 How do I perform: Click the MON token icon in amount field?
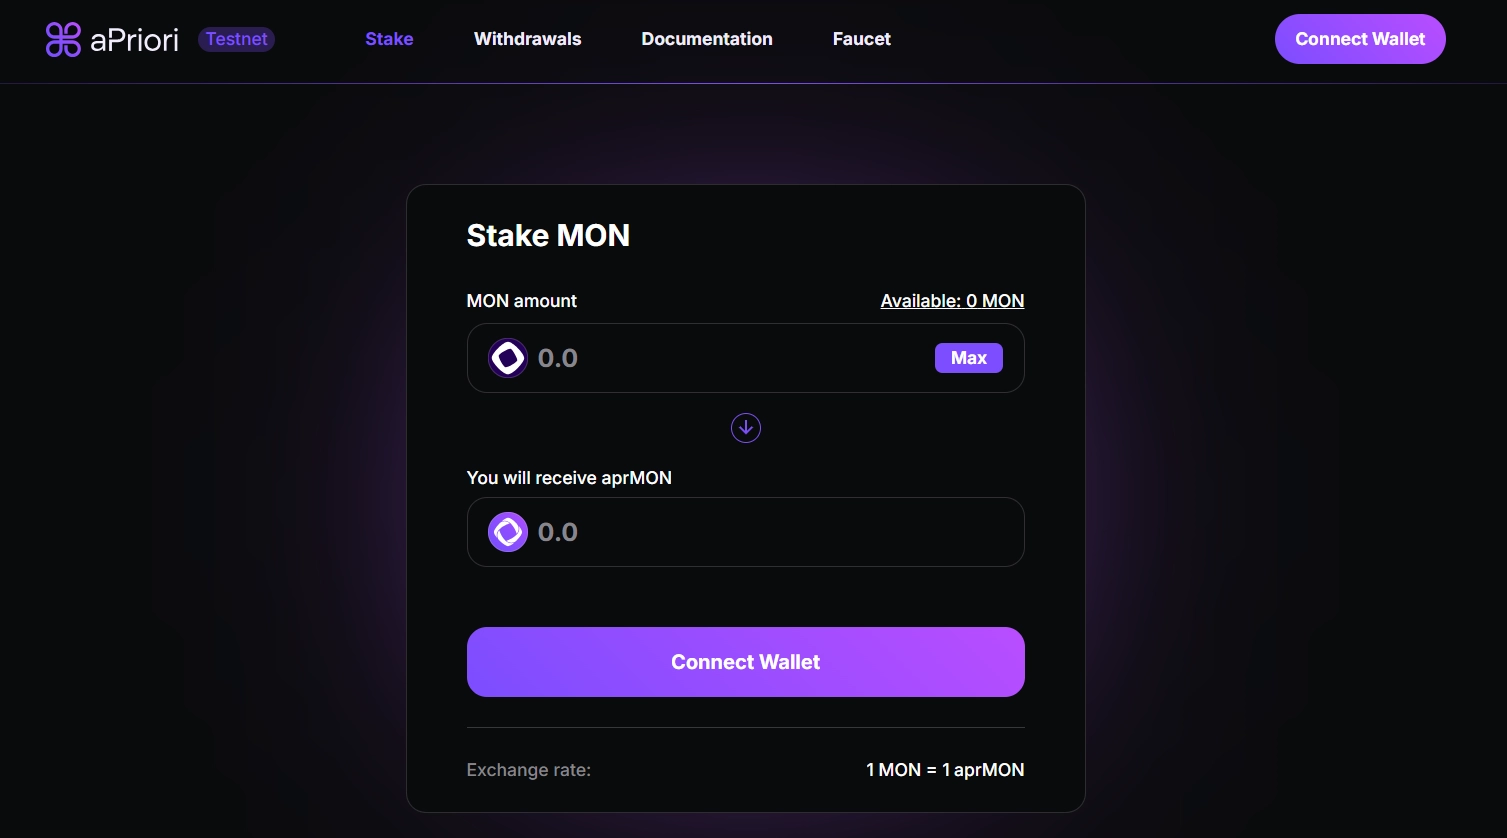click(x=507, y=357)
